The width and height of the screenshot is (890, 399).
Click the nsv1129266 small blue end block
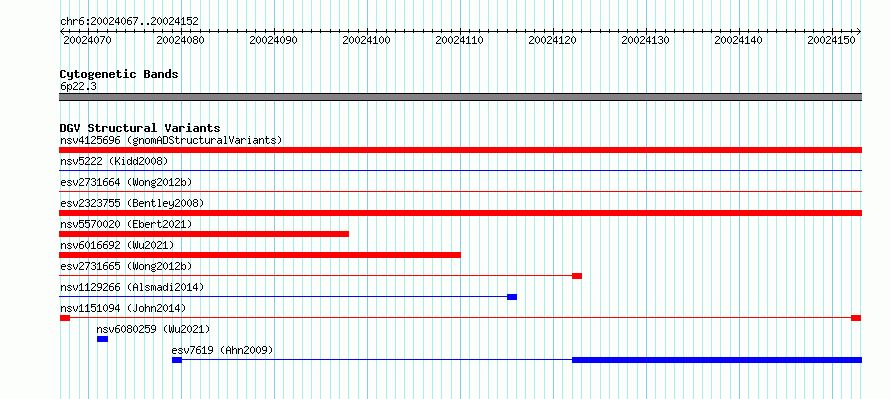click(x=512, y=297)
